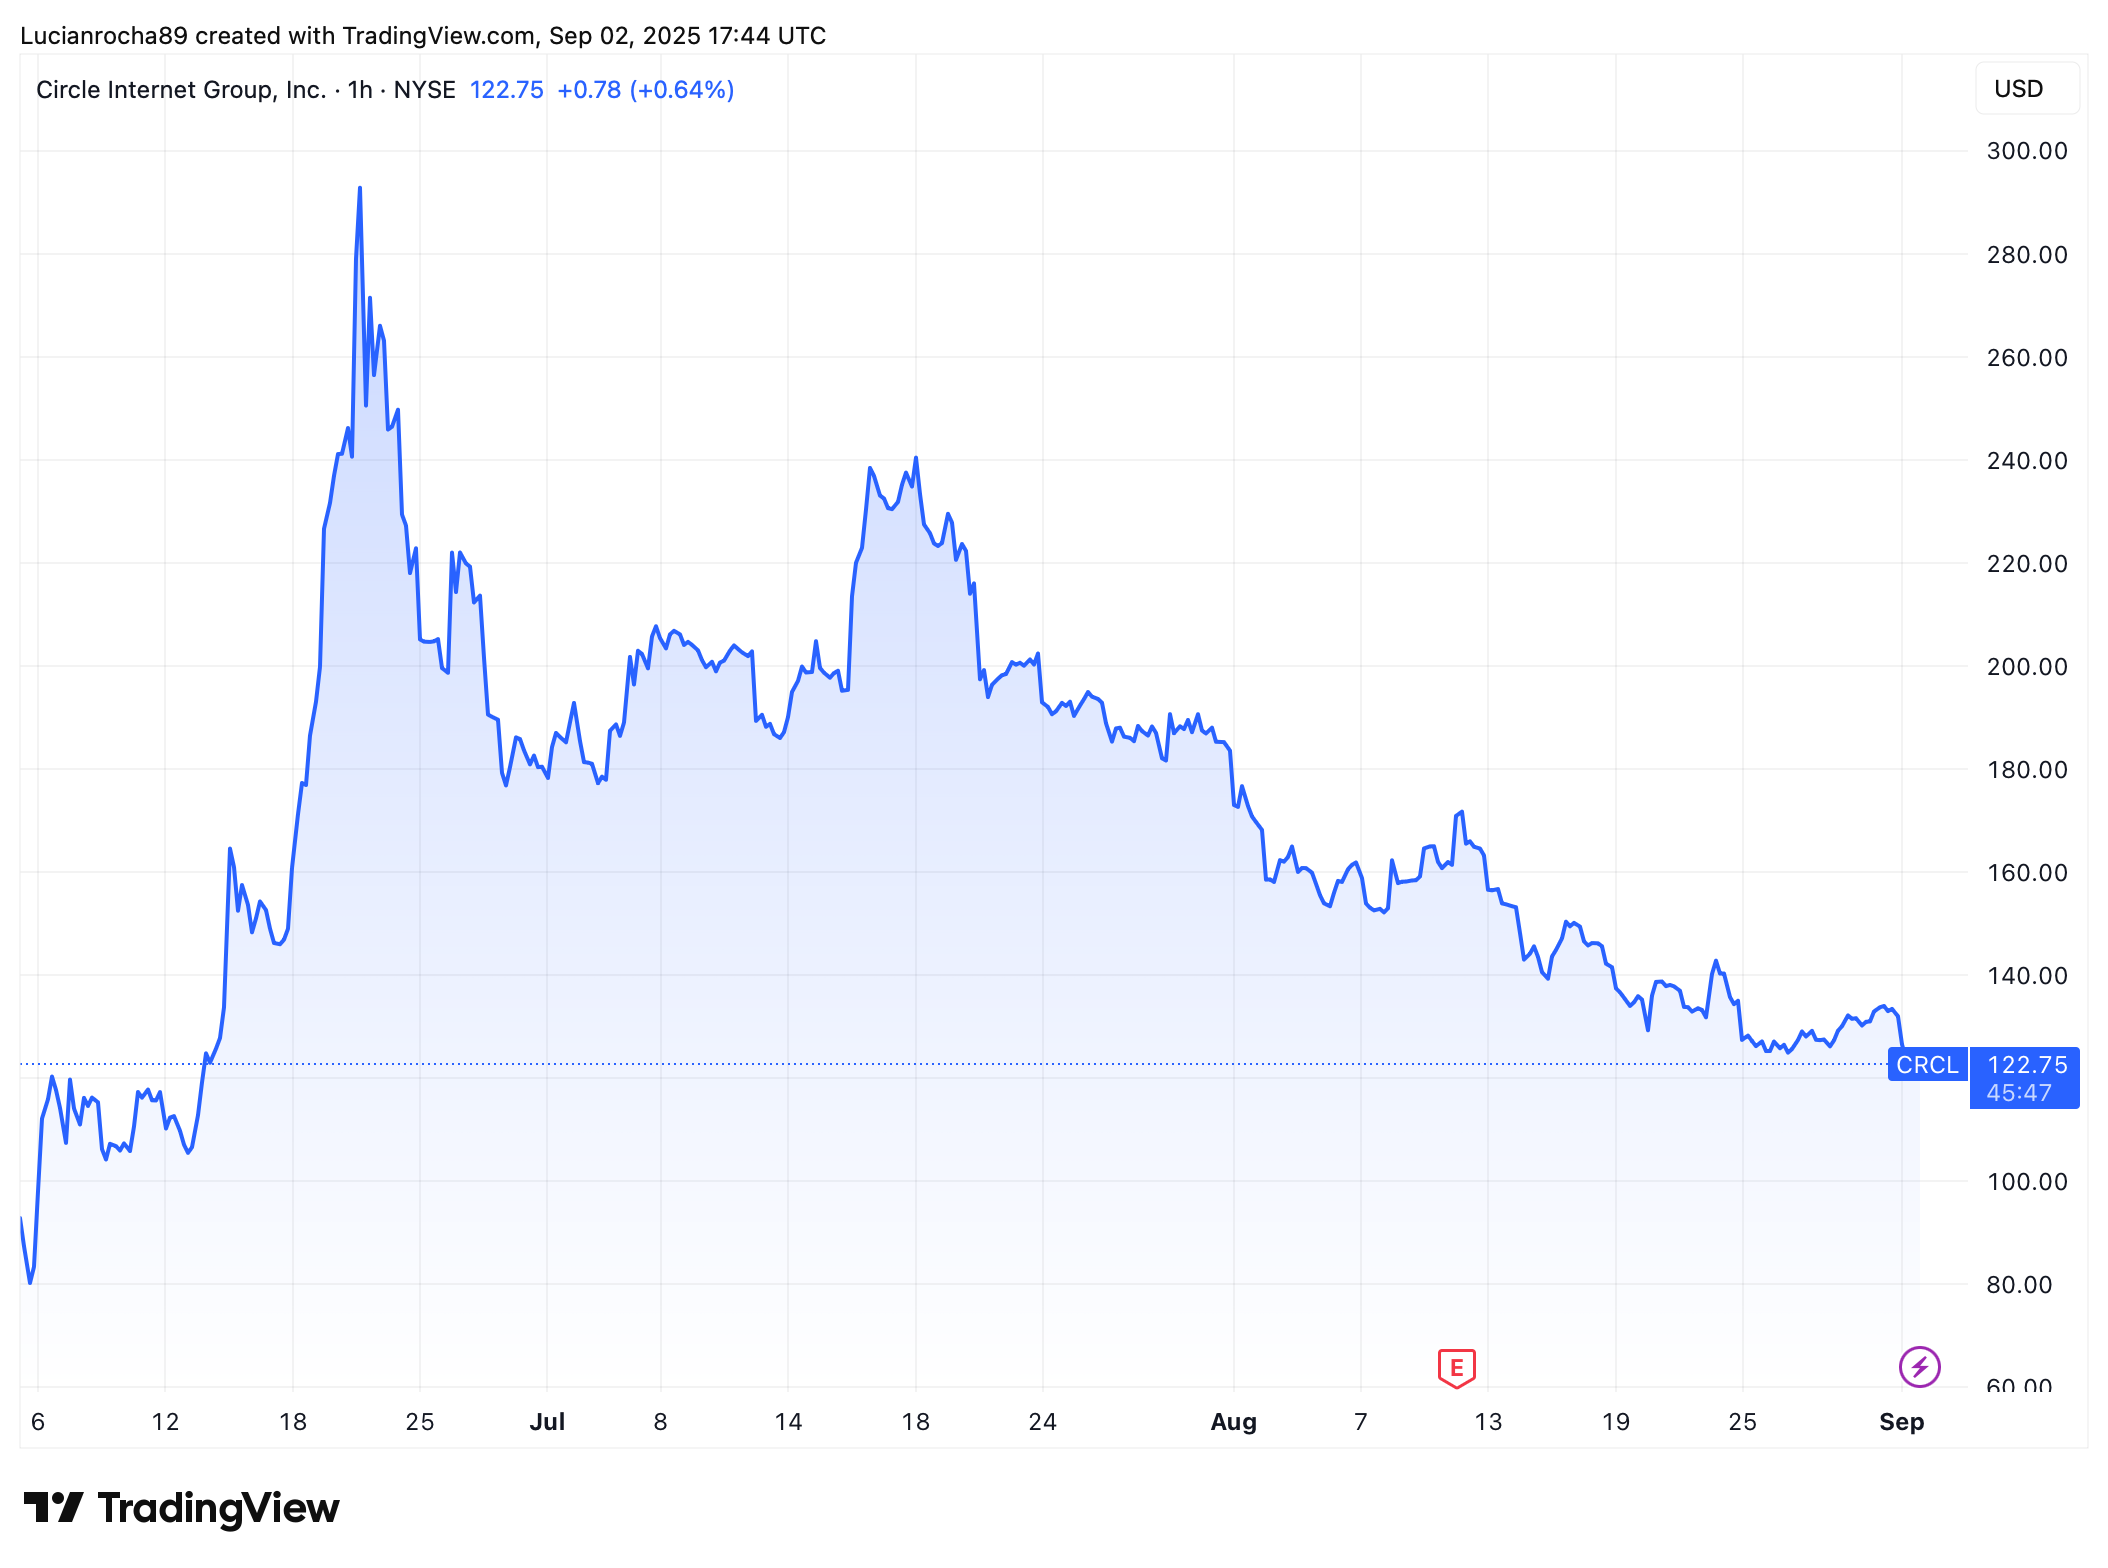Image resolution: width=2108 pixels, height=1568 pixels.
Task: Click the +0.78 (+0.64%) change value
Action: tap(646, 90)
